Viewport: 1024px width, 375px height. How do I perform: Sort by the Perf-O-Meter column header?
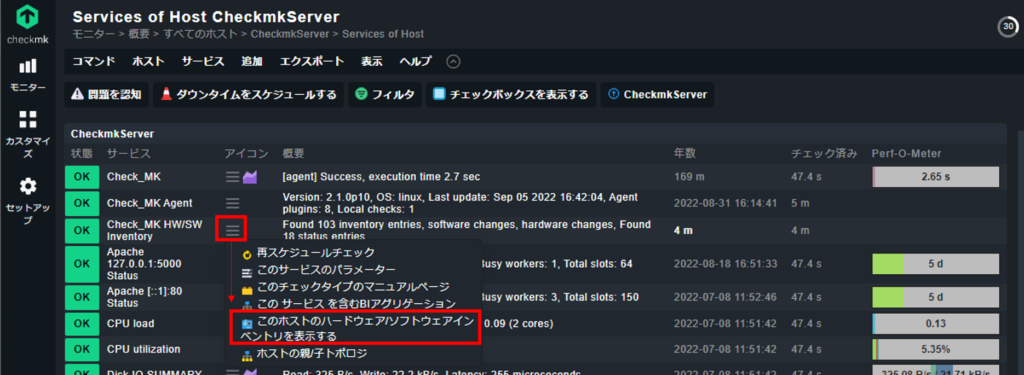click(906, 154)
